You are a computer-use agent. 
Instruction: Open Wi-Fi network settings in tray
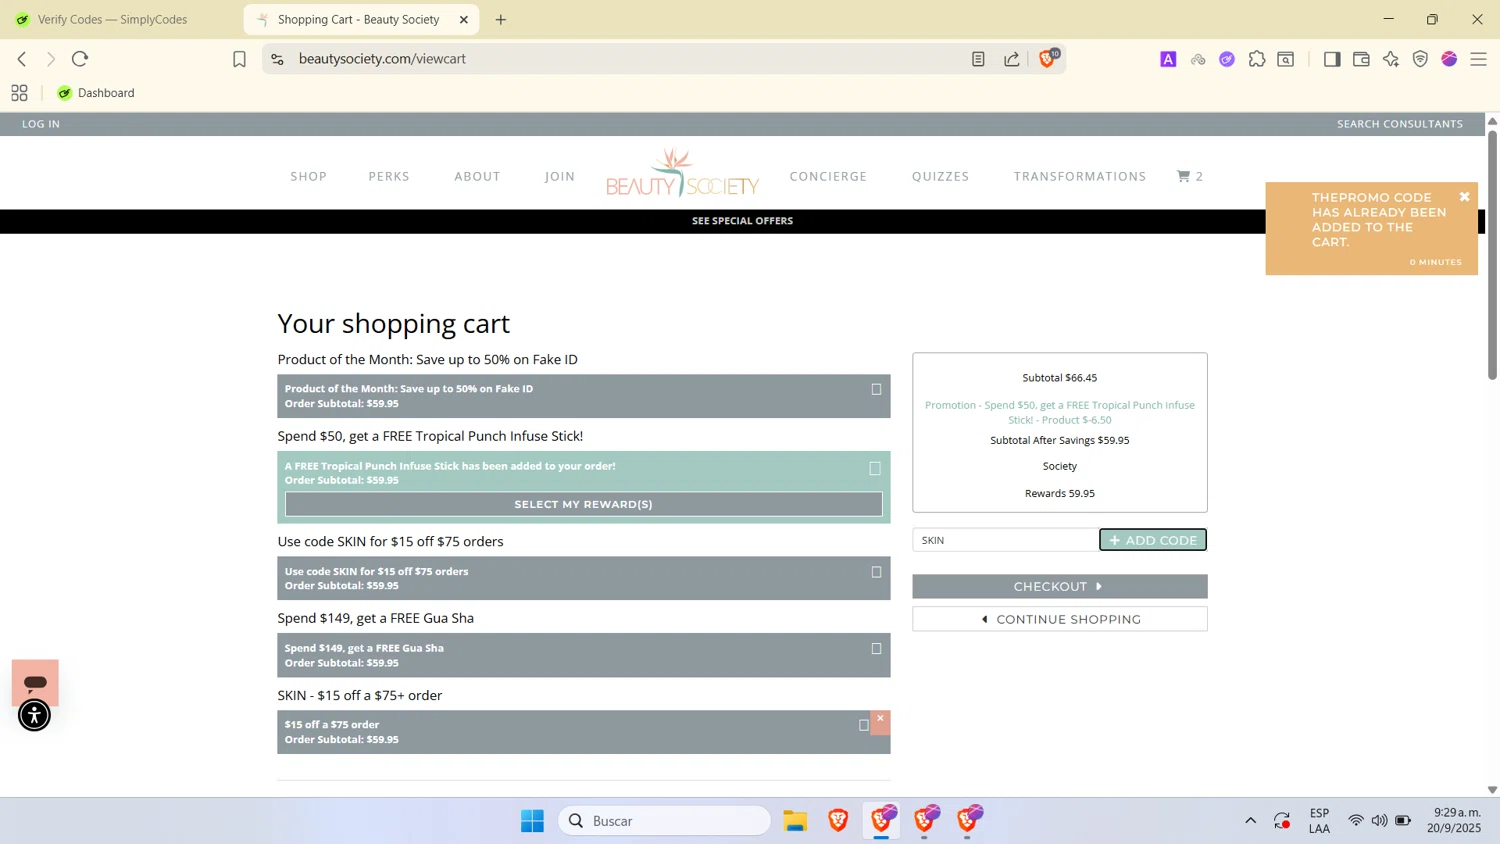click(x=1356, y=820)
